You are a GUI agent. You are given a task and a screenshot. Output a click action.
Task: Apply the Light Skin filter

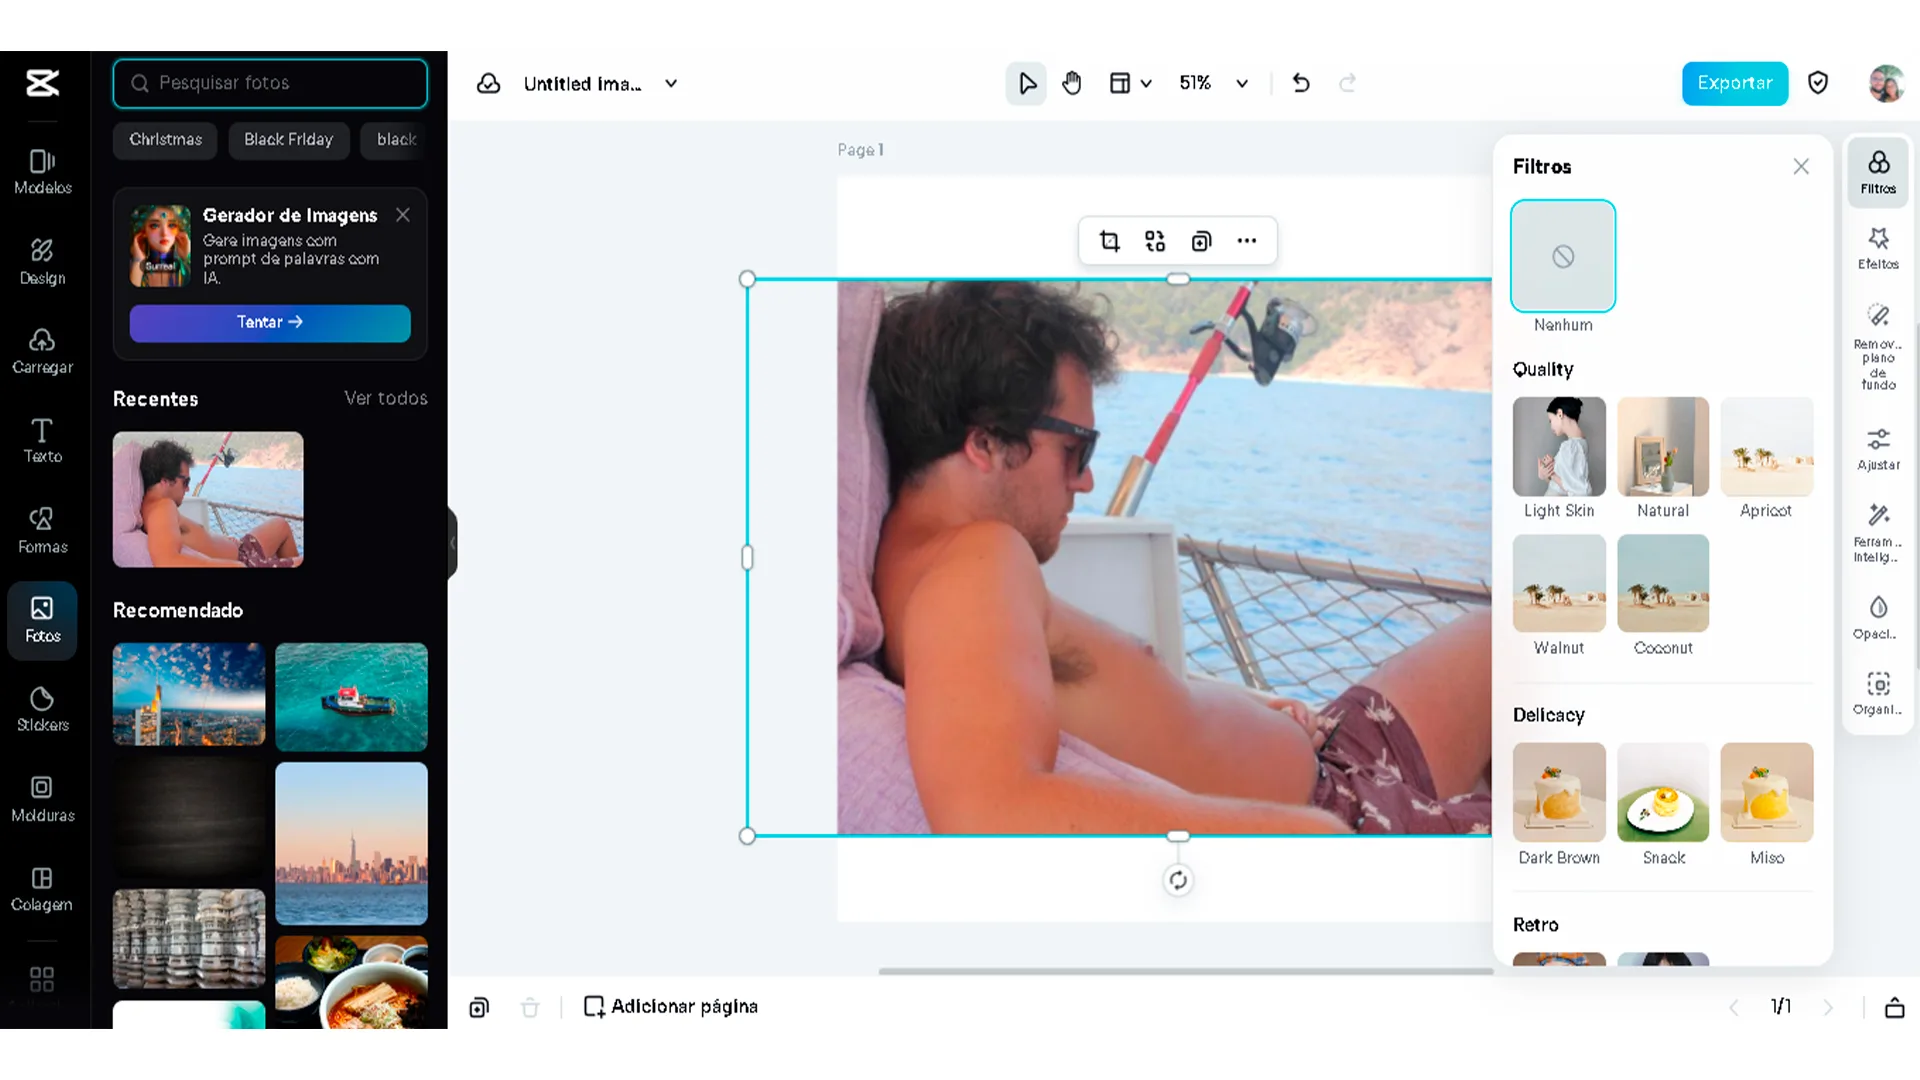[1559, 447]
